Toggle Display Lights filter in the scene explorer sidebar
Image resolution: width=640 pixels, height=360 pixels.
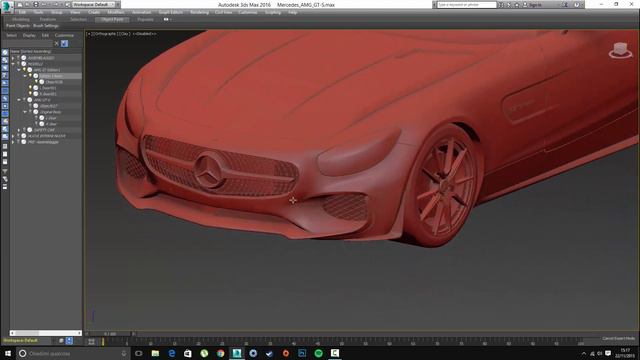click(5, 68)
